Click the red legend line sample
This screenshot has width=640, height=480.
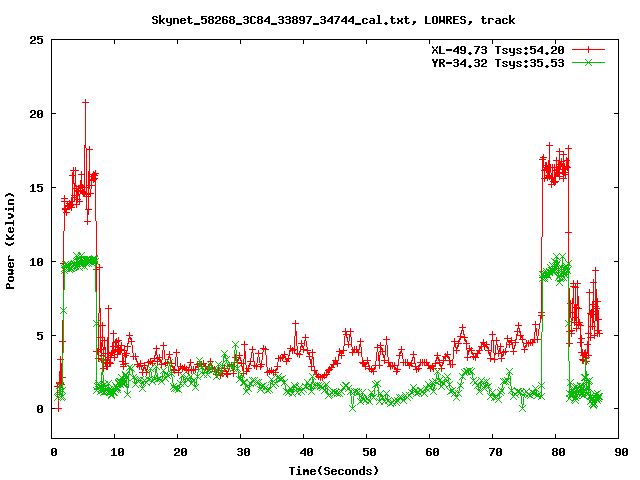click(x=588, y=50)
